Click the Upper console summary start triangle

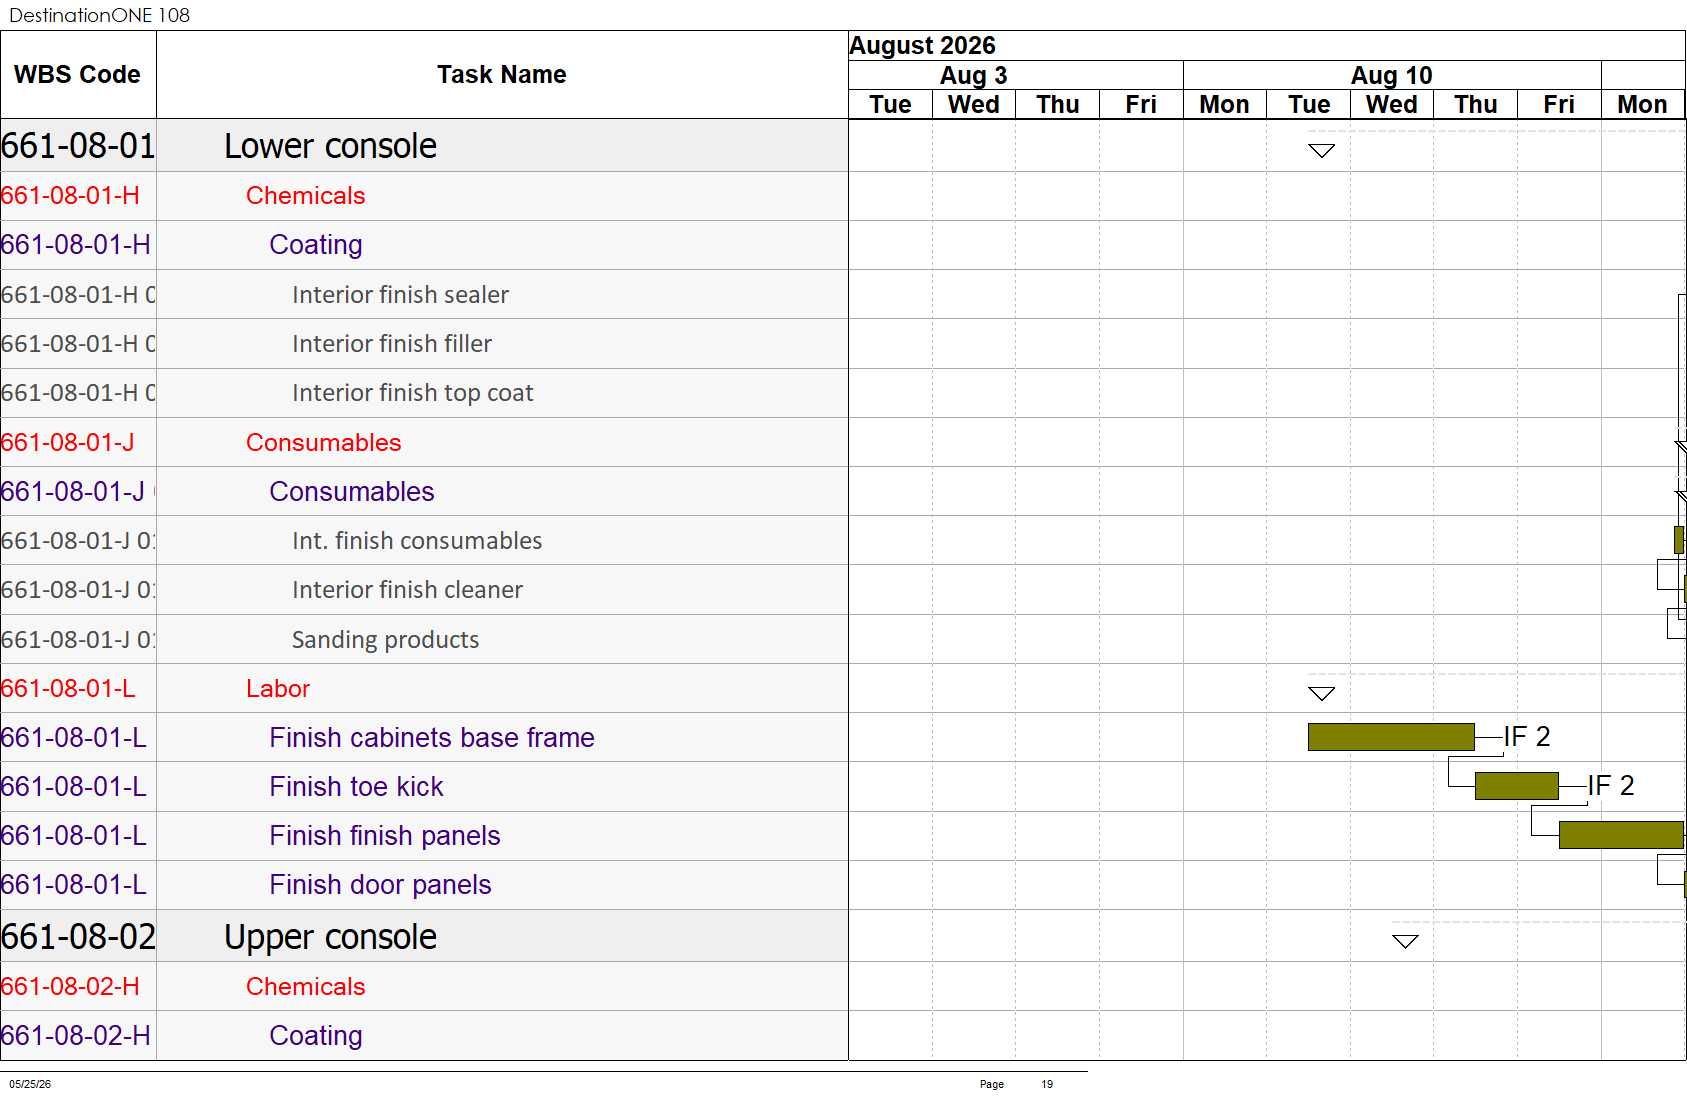pyautogui.click(x=1405, y=942)
